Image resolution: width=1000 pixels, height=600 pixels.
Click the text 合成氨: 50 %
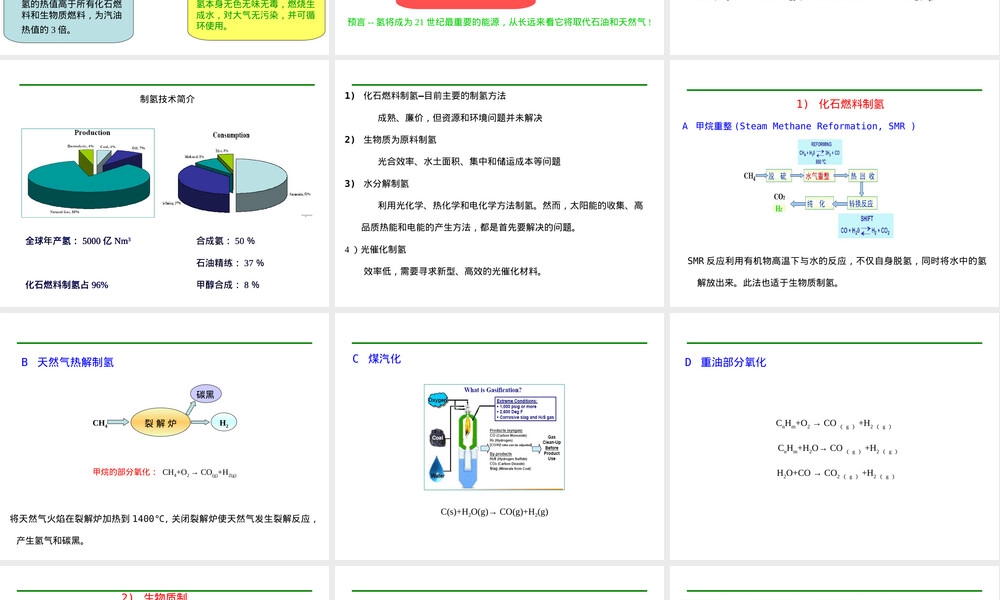[225, 241]
